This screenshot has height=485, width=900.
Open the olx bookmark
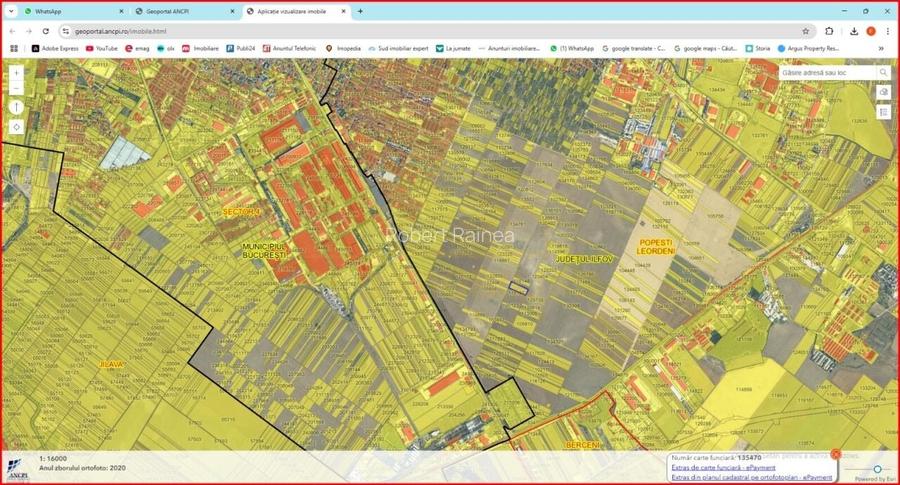tap(166, 49)
